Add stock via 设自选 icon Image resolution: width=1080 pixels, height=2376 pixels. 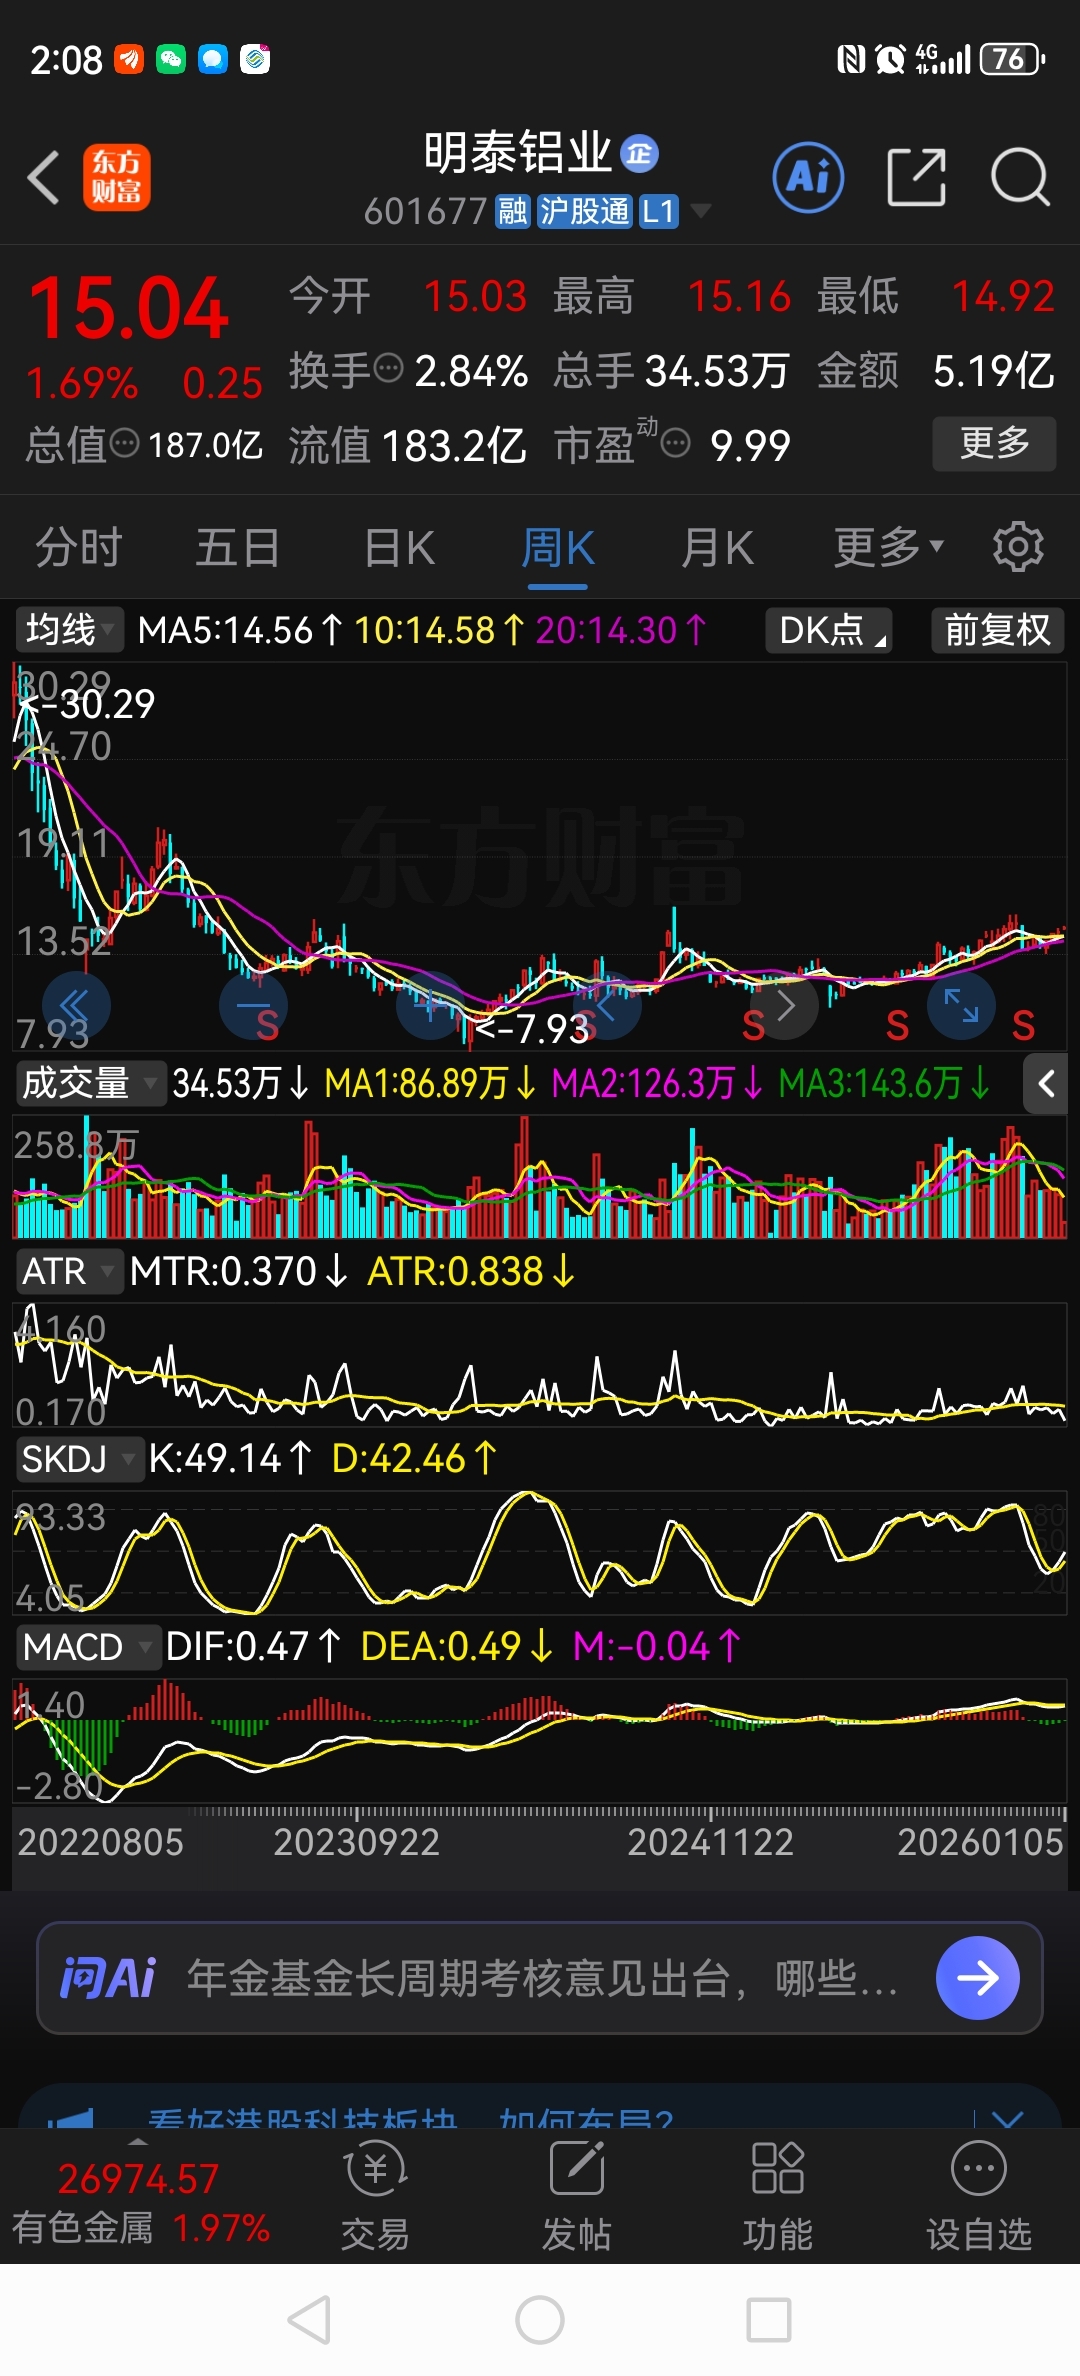pyautogui.click(x=978, y=2194)
